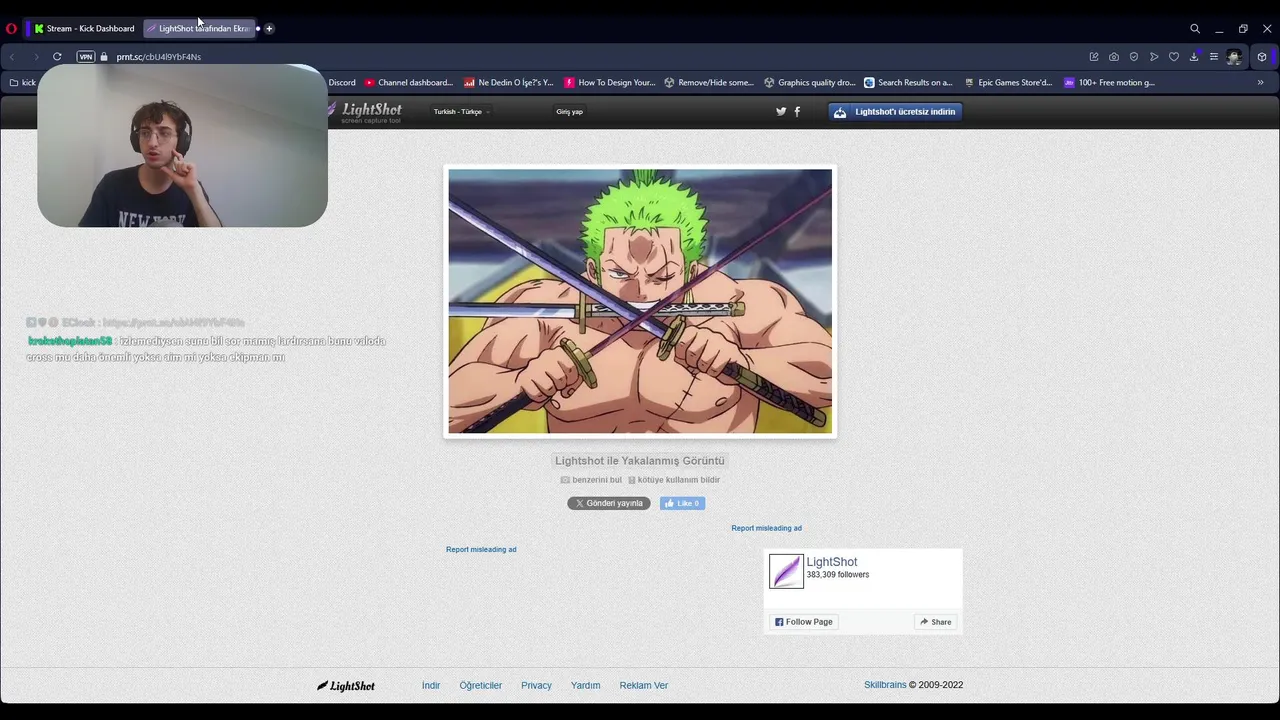The height and width of the screenshot is (720, 1280).
Task: Click Lightshot'ı ücretsiz indirin button
Action: tap(896, 112)
